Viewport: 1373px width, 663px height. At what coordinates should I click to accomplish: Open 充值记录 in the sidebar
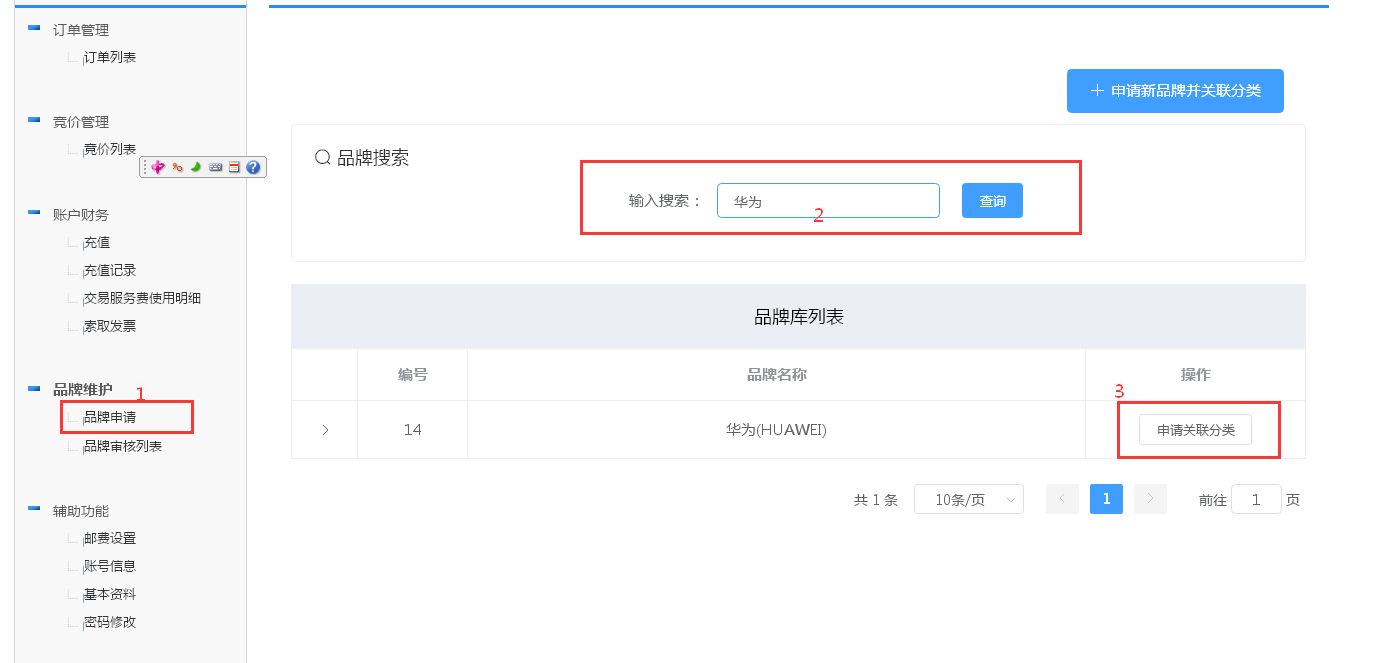point(110,270)
